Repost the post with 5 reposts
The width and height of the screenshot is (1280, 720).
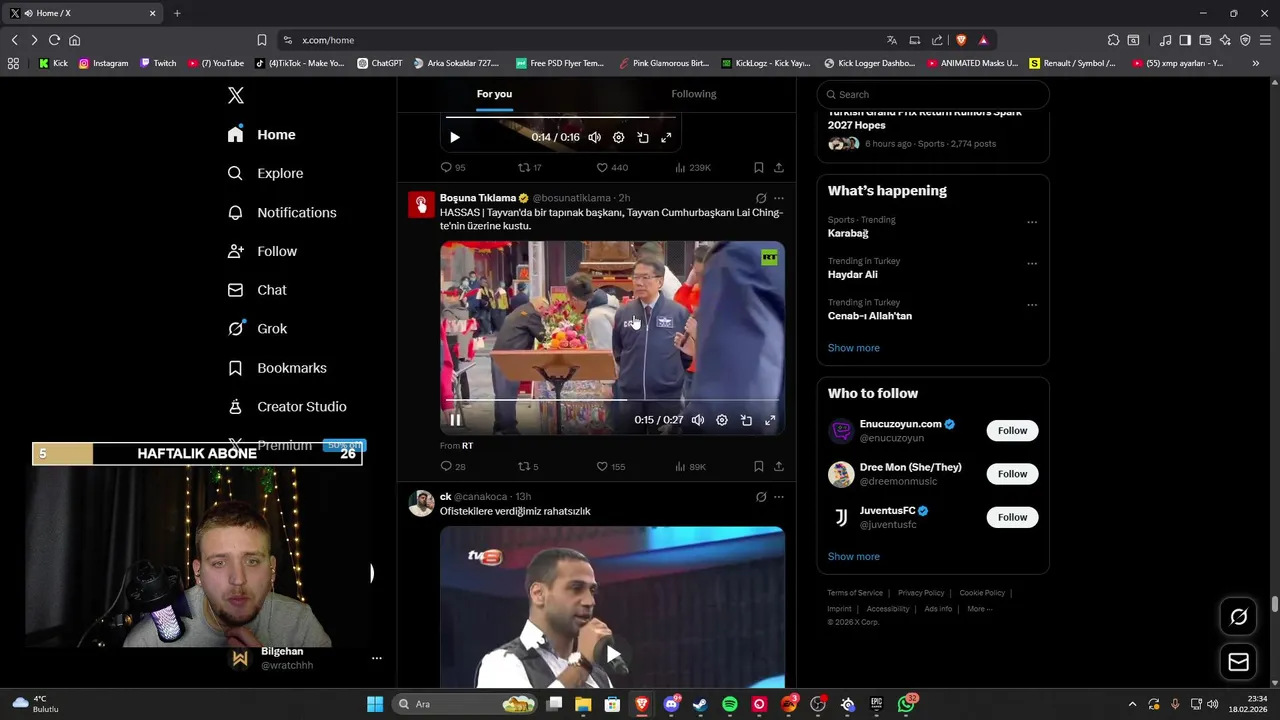[x=527, y=466]
